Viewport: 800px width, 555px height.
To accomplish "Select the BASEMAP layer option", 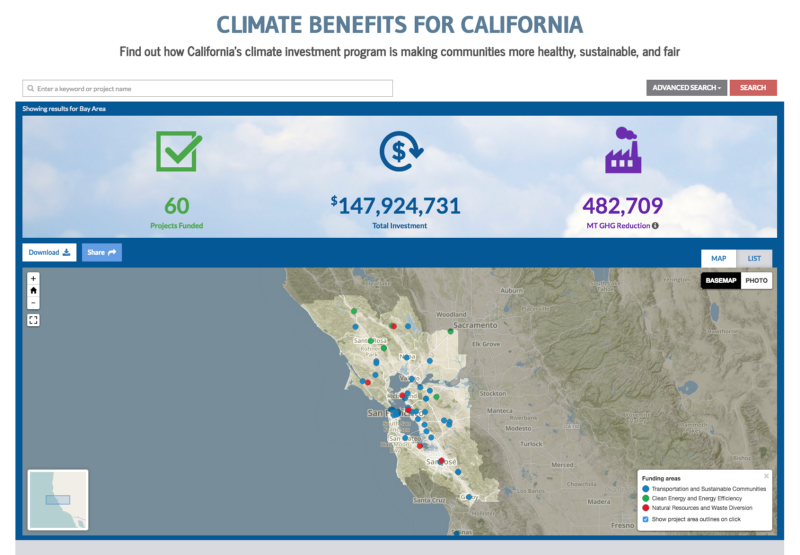I will 721,281.
